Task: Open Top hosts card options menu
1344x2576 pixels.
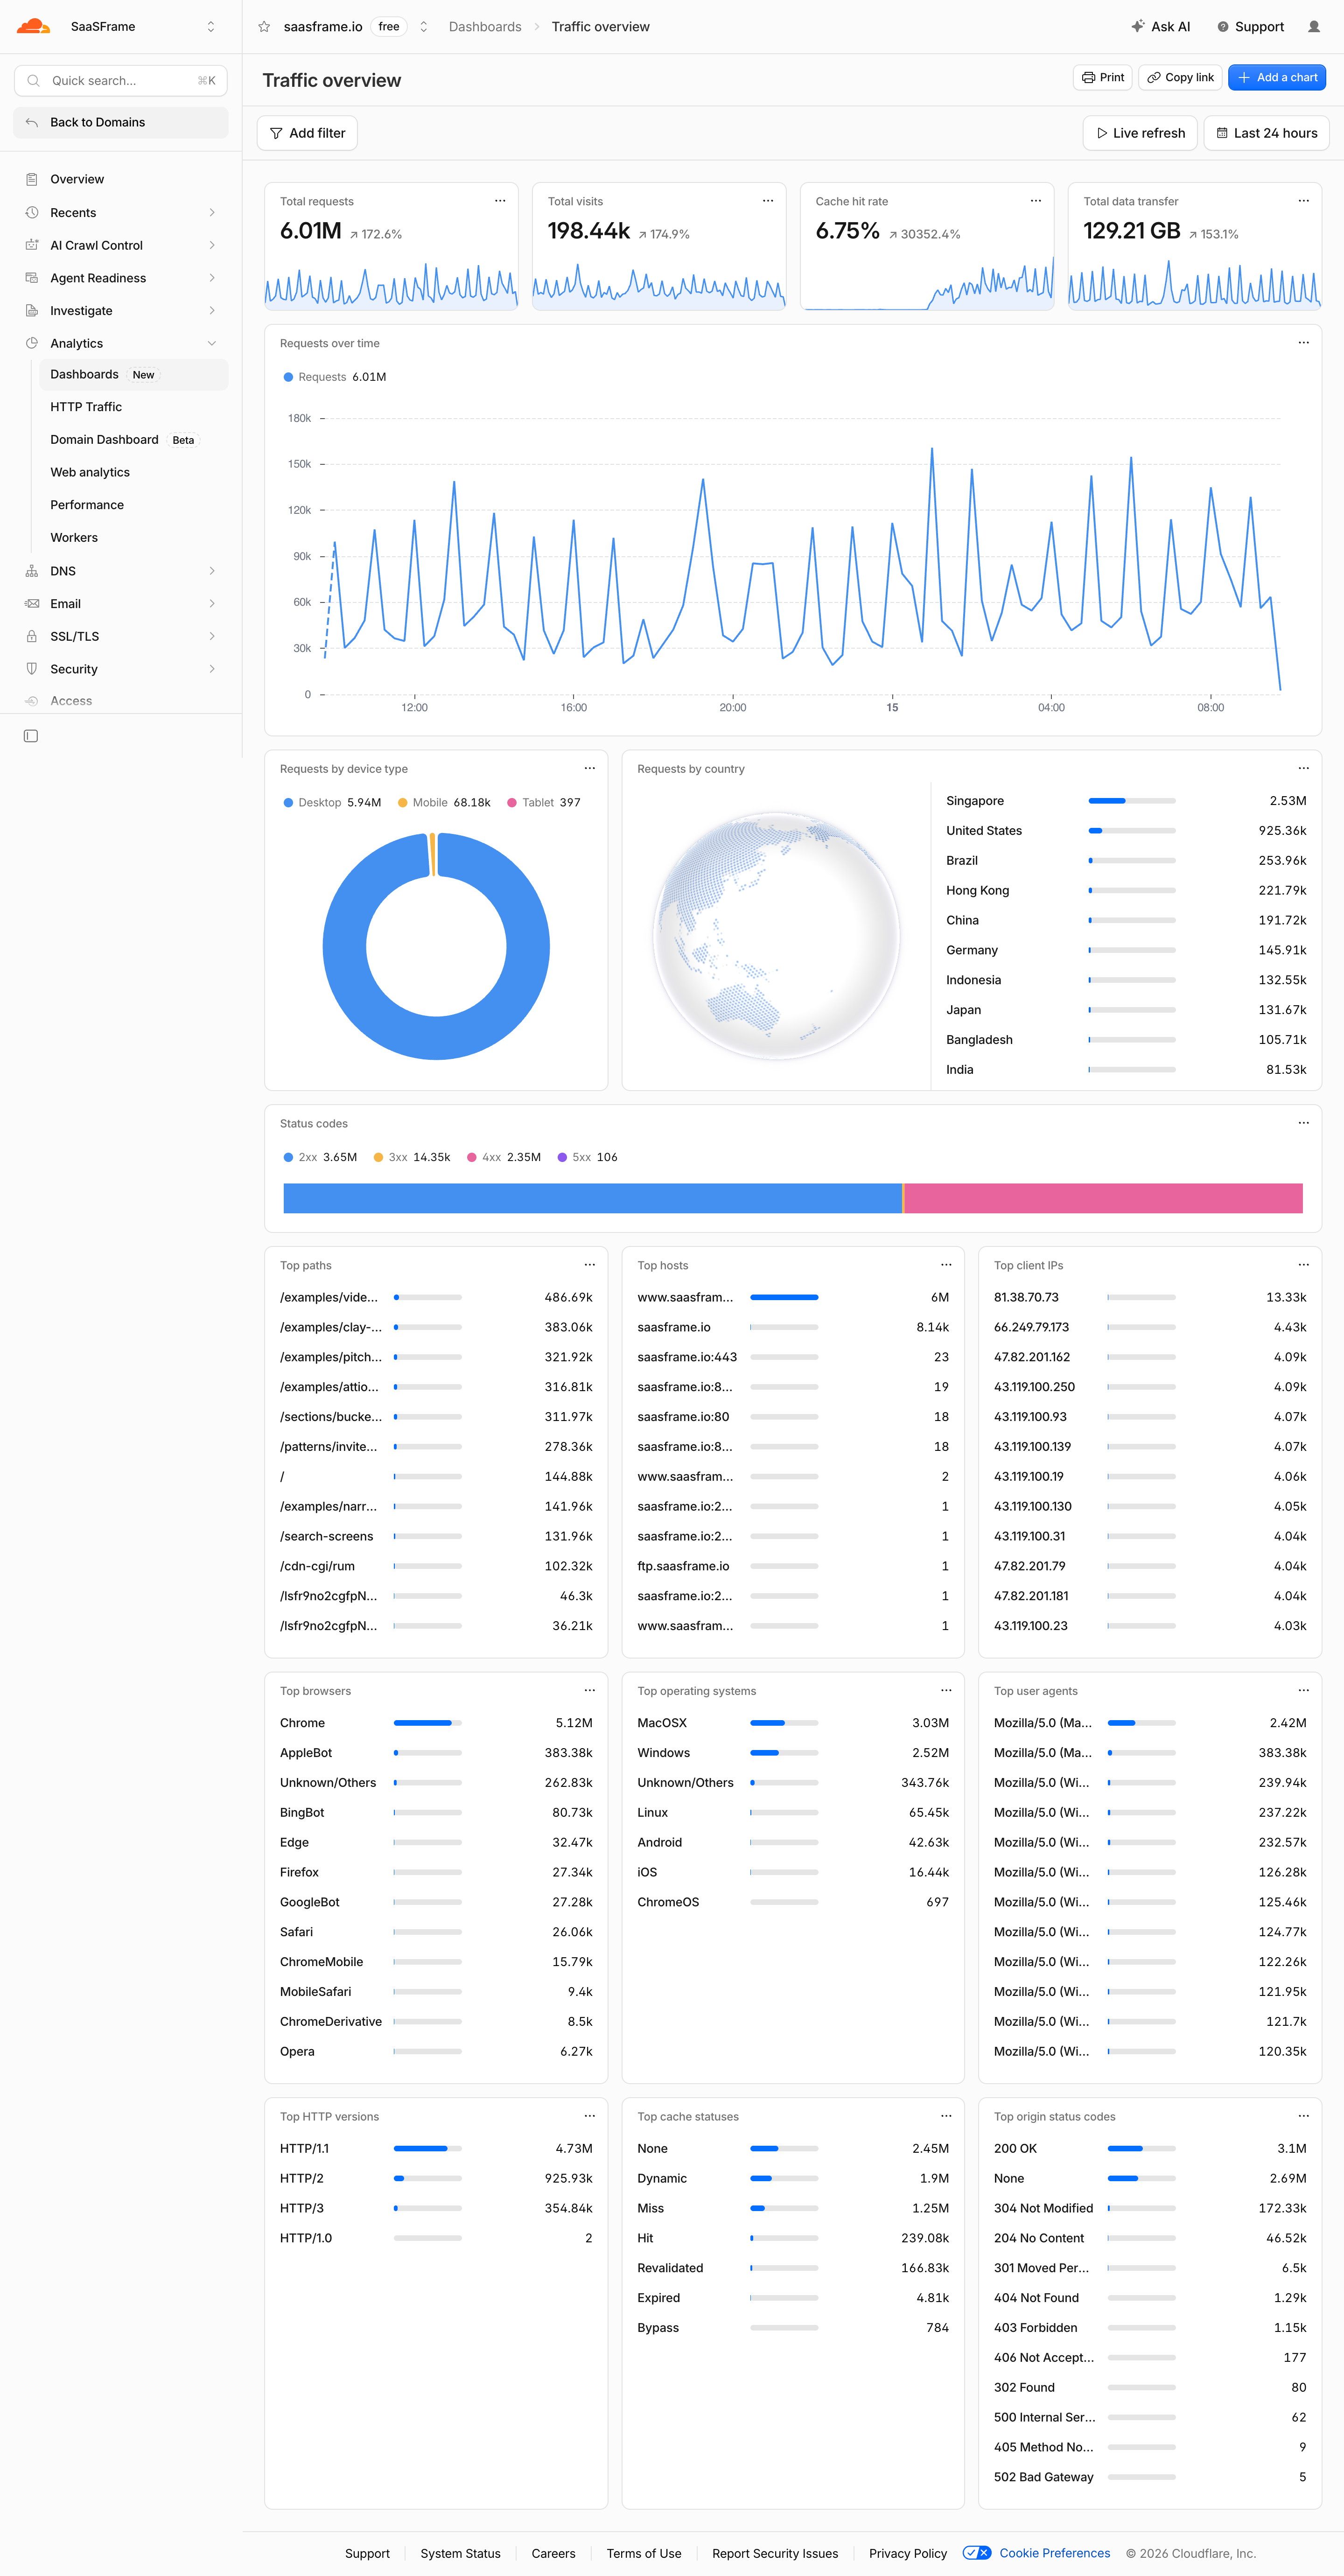Action: (x=946, y=1265)
